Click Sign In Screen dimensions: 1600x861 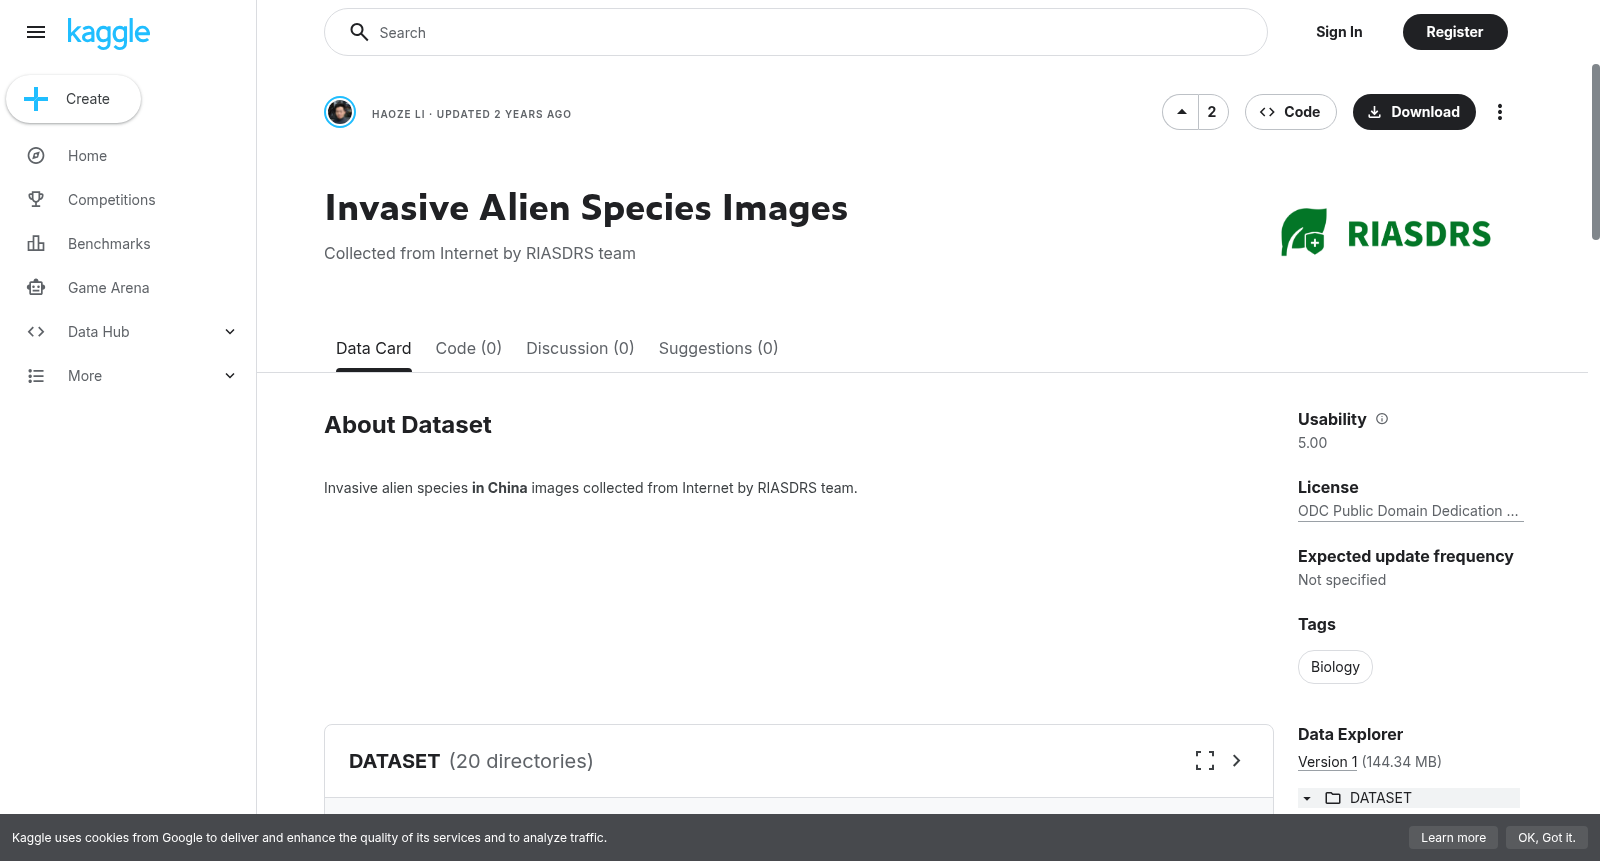pos(1339,32)
